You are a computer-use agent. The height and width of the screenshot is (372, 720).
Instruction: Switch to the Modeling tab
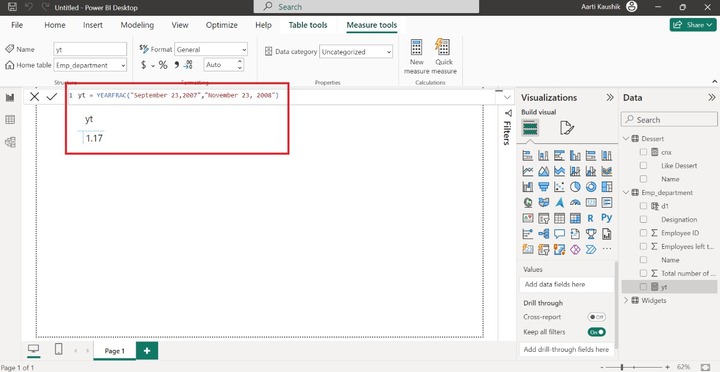tap(137, 25)
